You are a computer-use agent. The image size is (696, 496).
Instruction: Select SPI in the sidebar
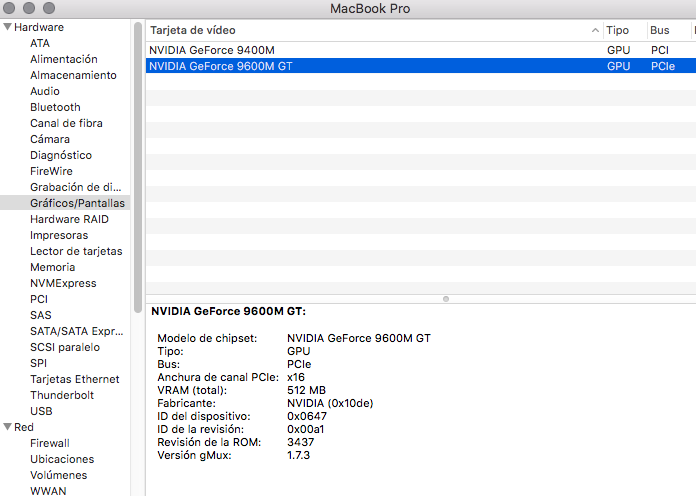point(38,363)
